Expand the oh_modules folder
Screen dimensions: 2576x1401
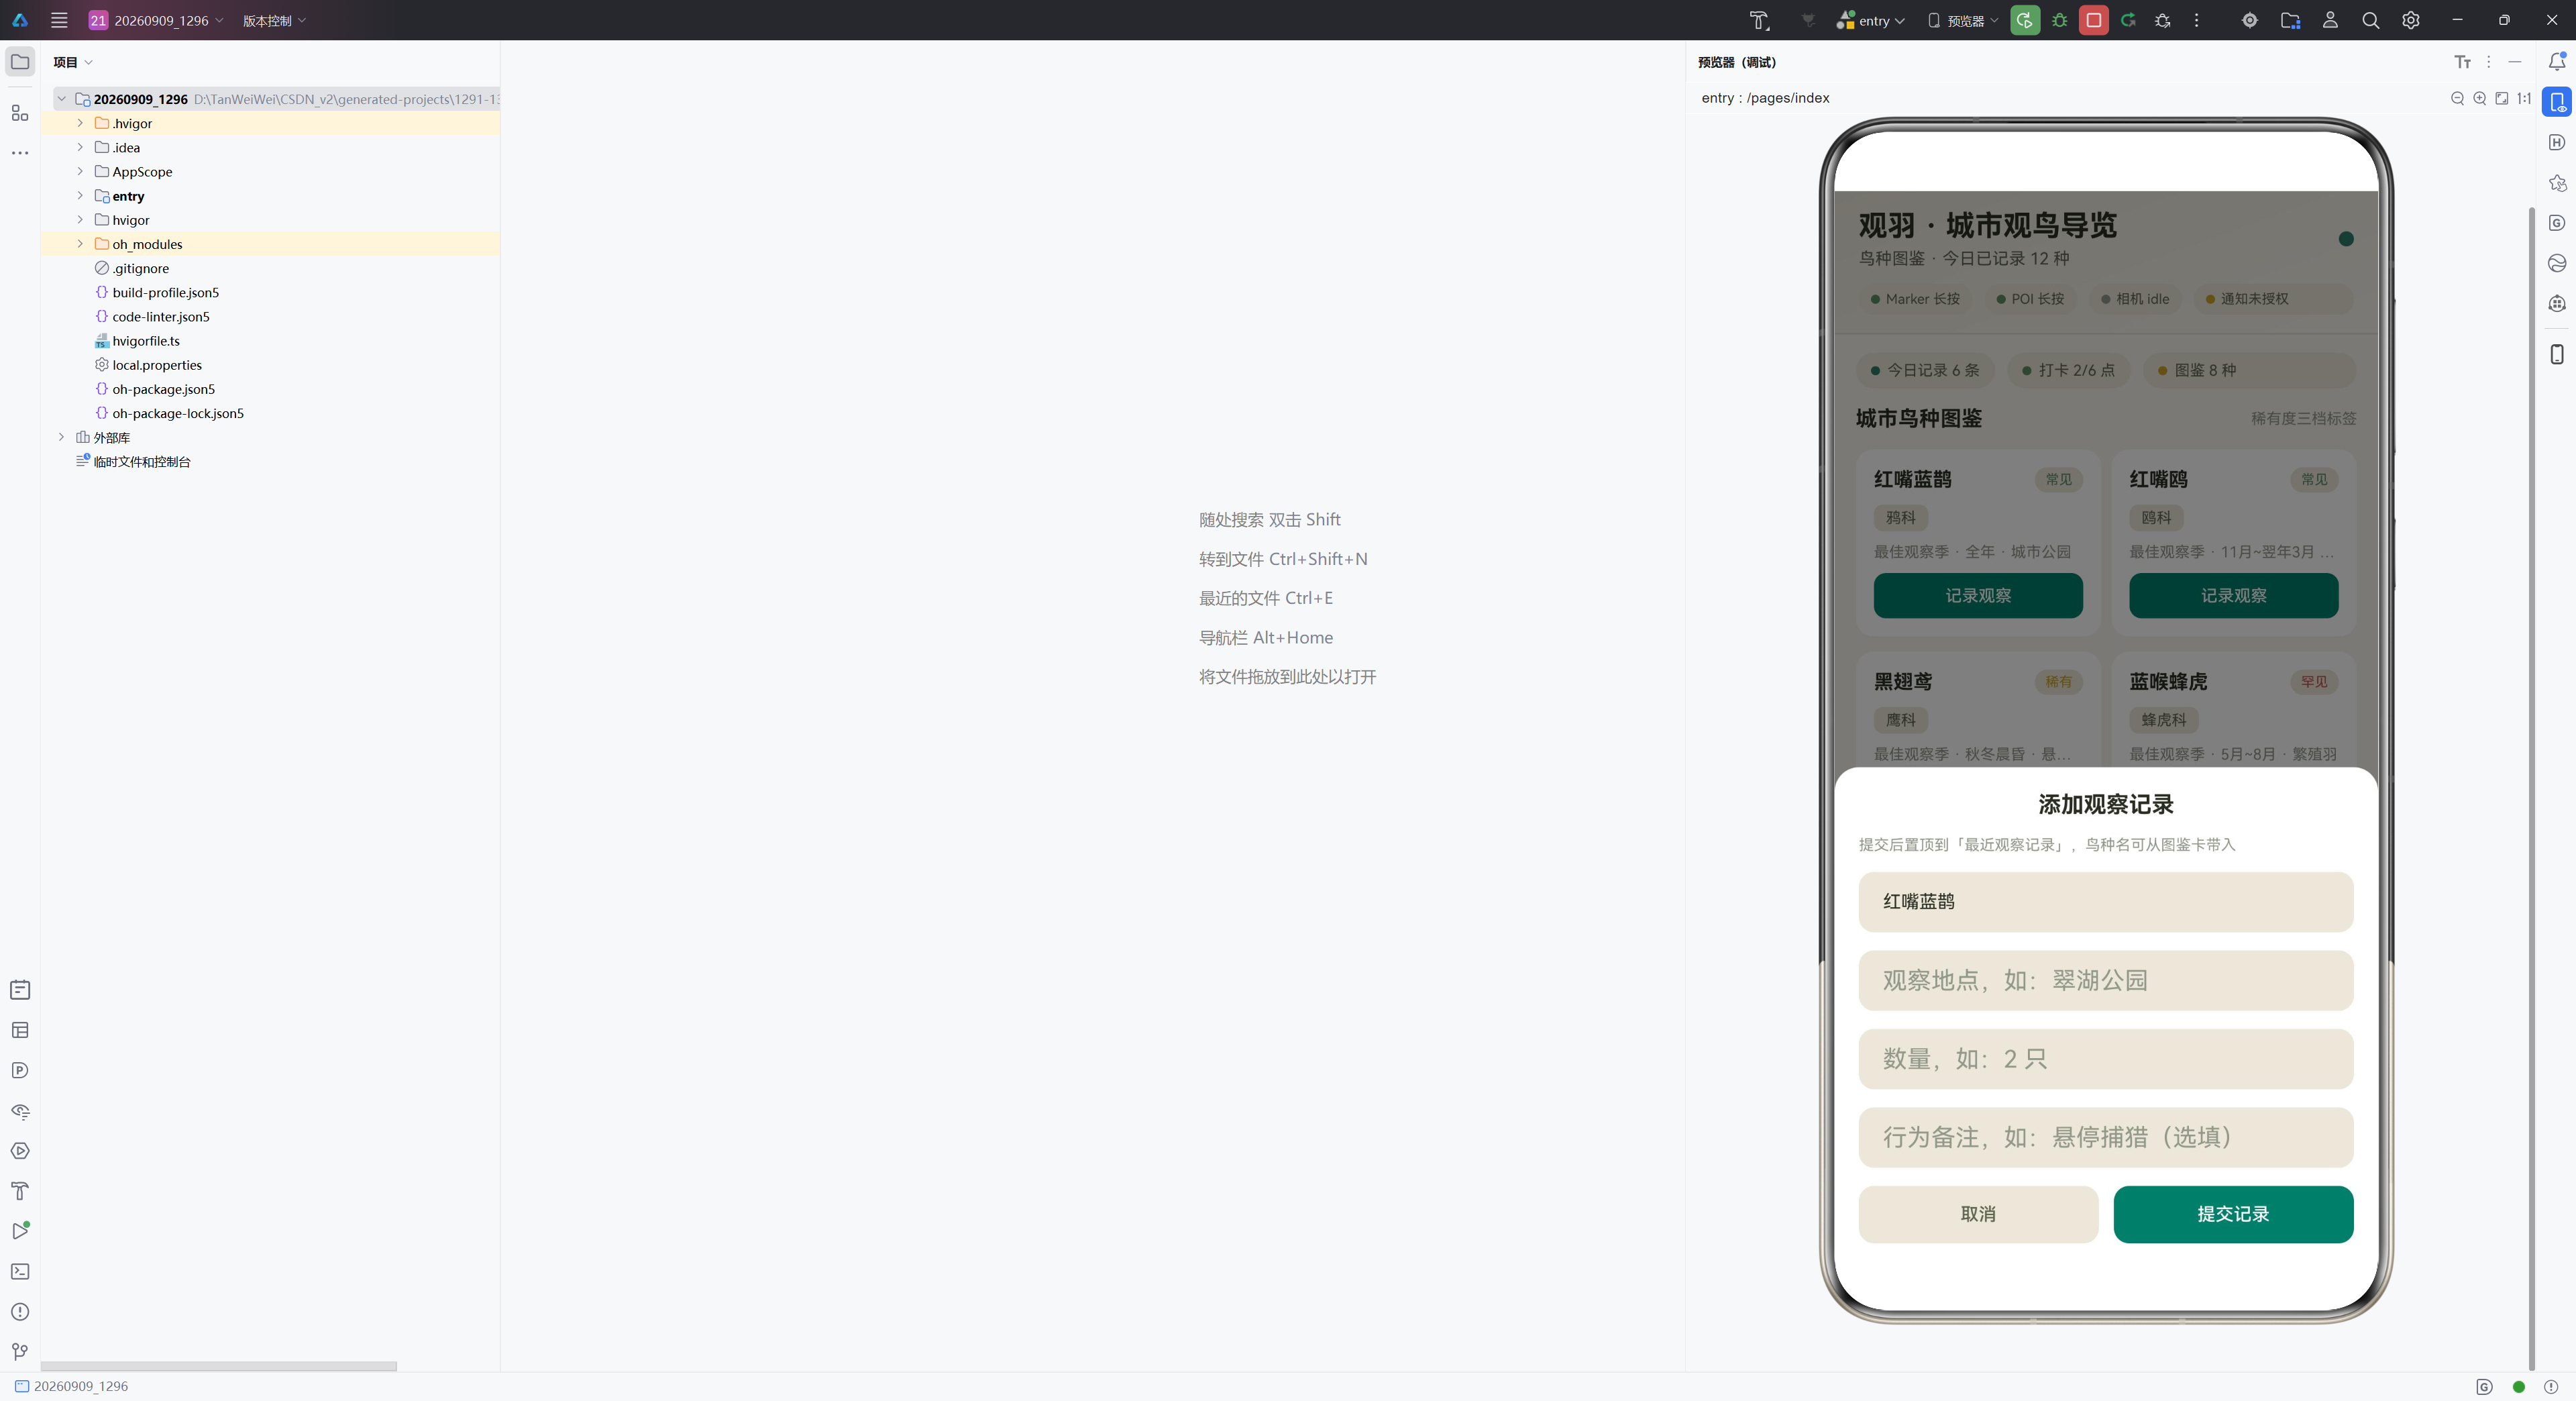80,244
